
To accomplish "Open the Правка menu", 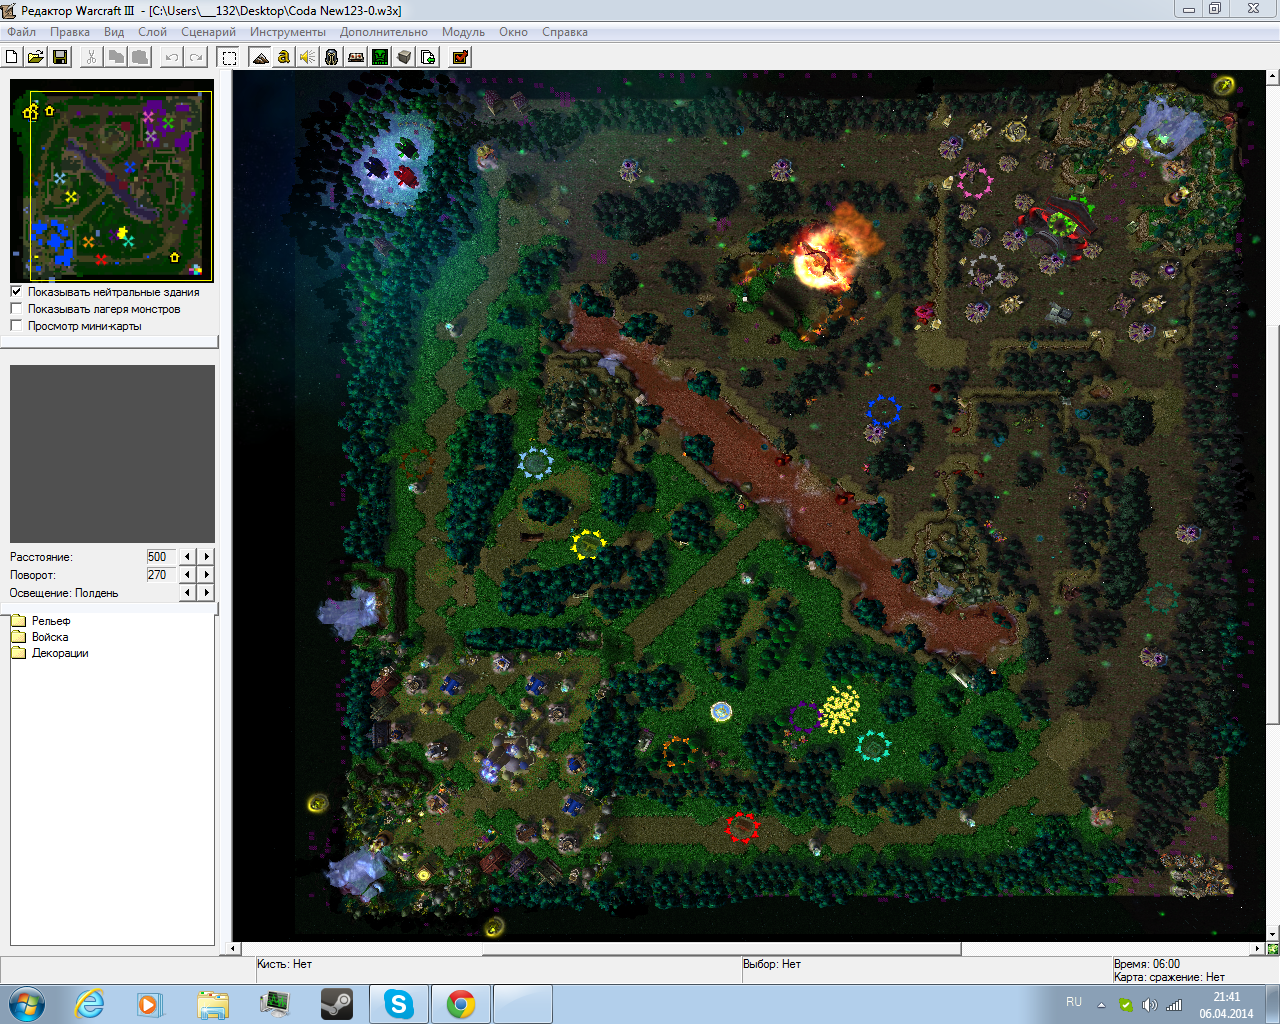I will pyautogui.click(x=70, y=32).
